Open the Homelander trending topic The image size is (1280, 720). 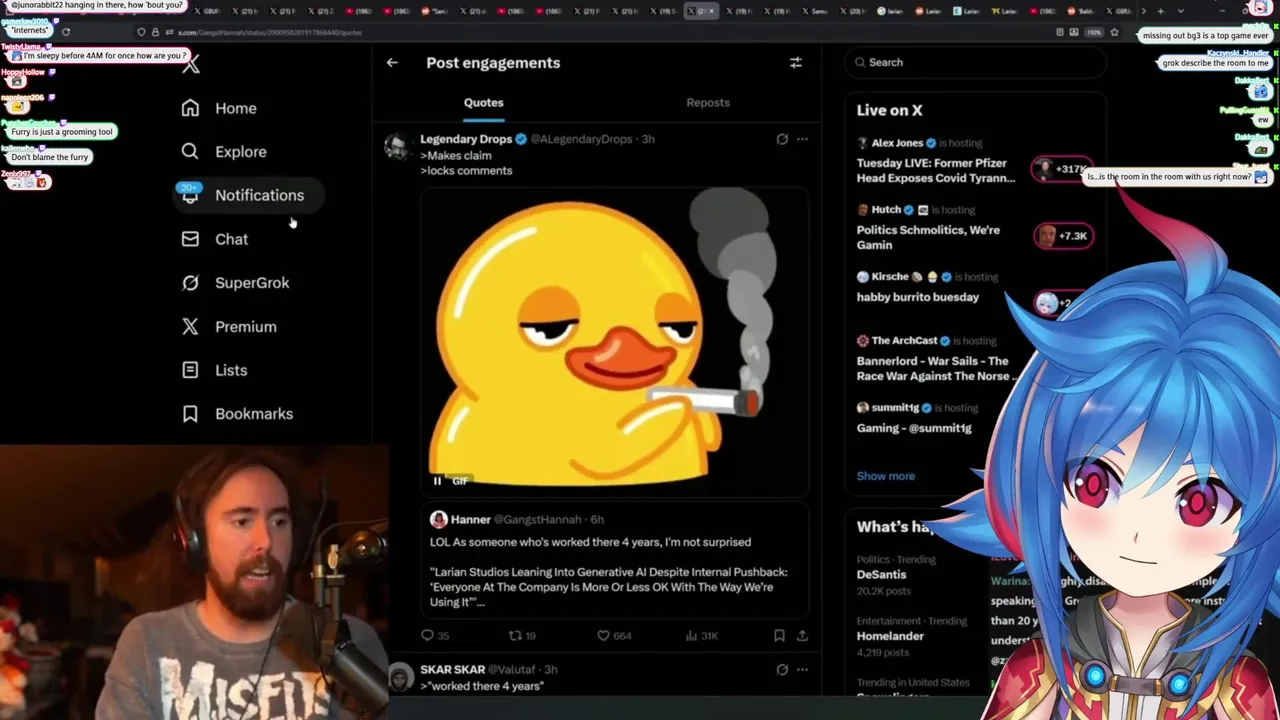point(890,636)
